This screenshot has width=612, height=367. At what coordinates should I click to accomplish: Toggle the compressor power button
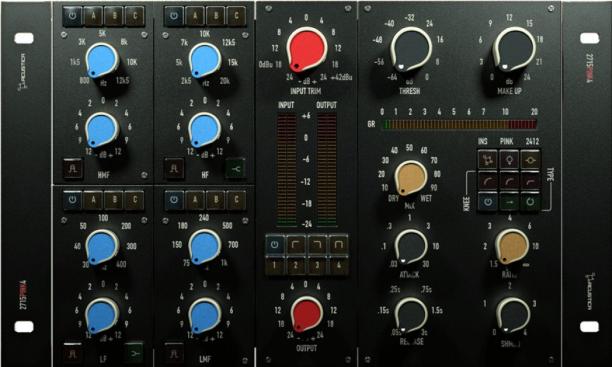(x=488, y=202)
